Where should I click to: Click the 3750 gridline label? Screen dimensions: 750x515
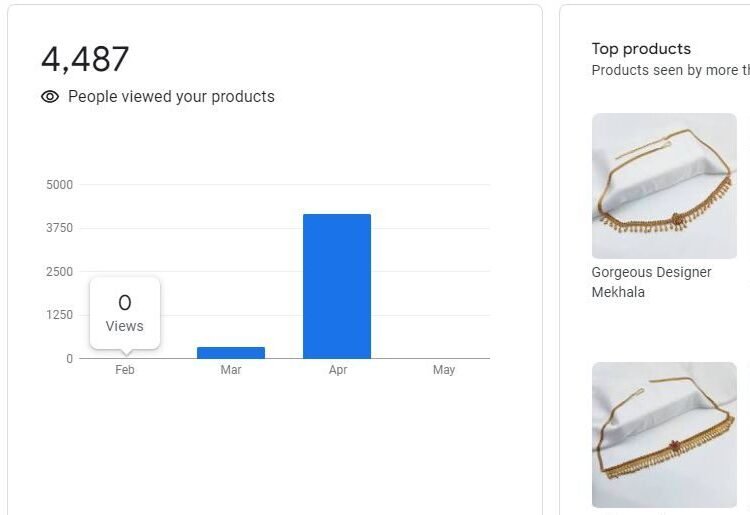60,228
